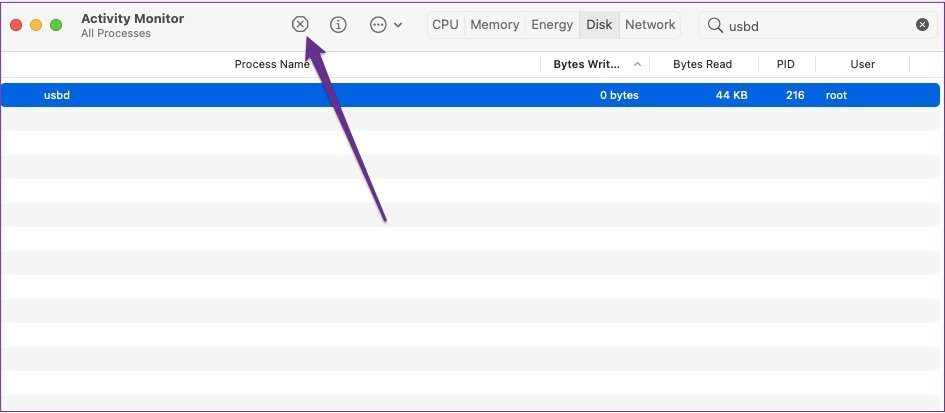Image resolution: width=945 pixels, height=413 pixels.
Task: Select the Disk tab
Action: 599,25
